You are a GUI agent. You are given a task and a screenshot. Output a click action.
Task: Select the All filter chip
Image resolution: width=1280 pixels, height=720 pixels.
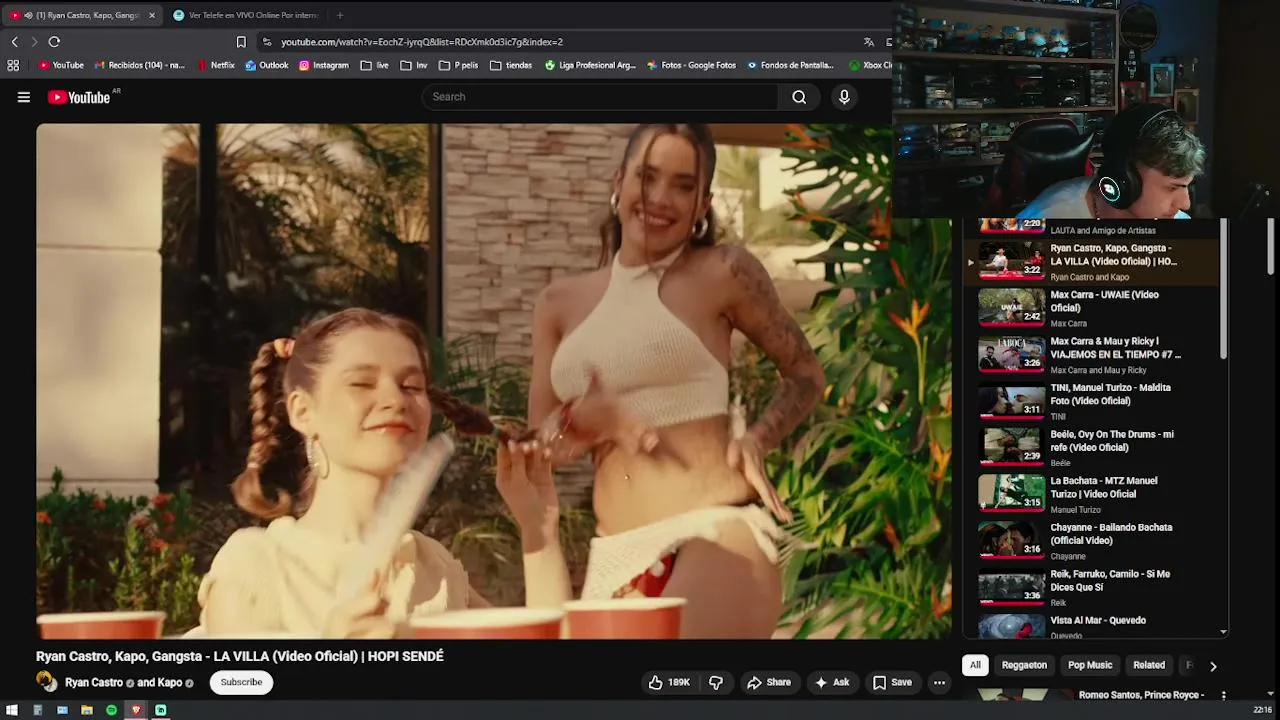(x=975, y=665)
